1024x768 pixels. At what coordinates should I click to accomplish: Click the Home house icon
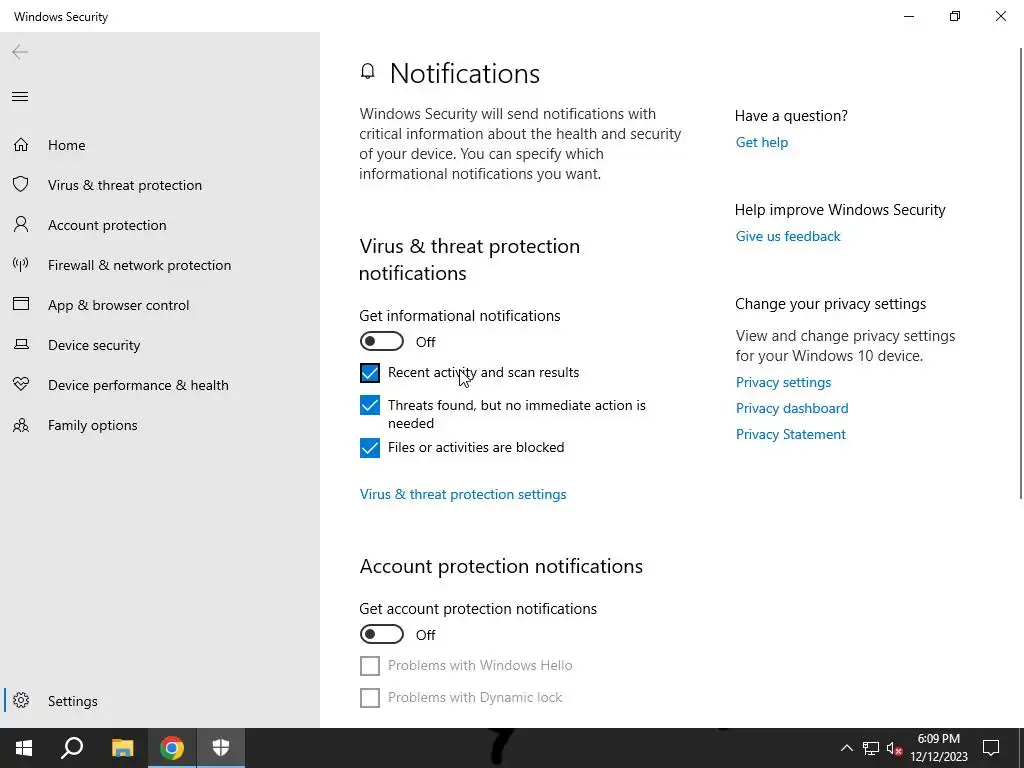coord(21,144)
